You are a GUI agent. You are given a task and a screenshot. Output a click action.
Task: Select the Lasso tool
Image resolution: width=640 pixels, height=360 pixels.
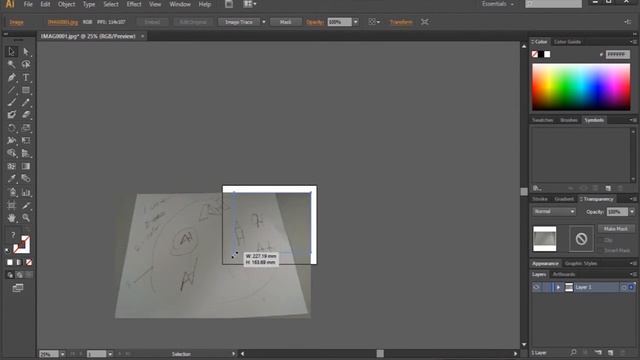26,64
